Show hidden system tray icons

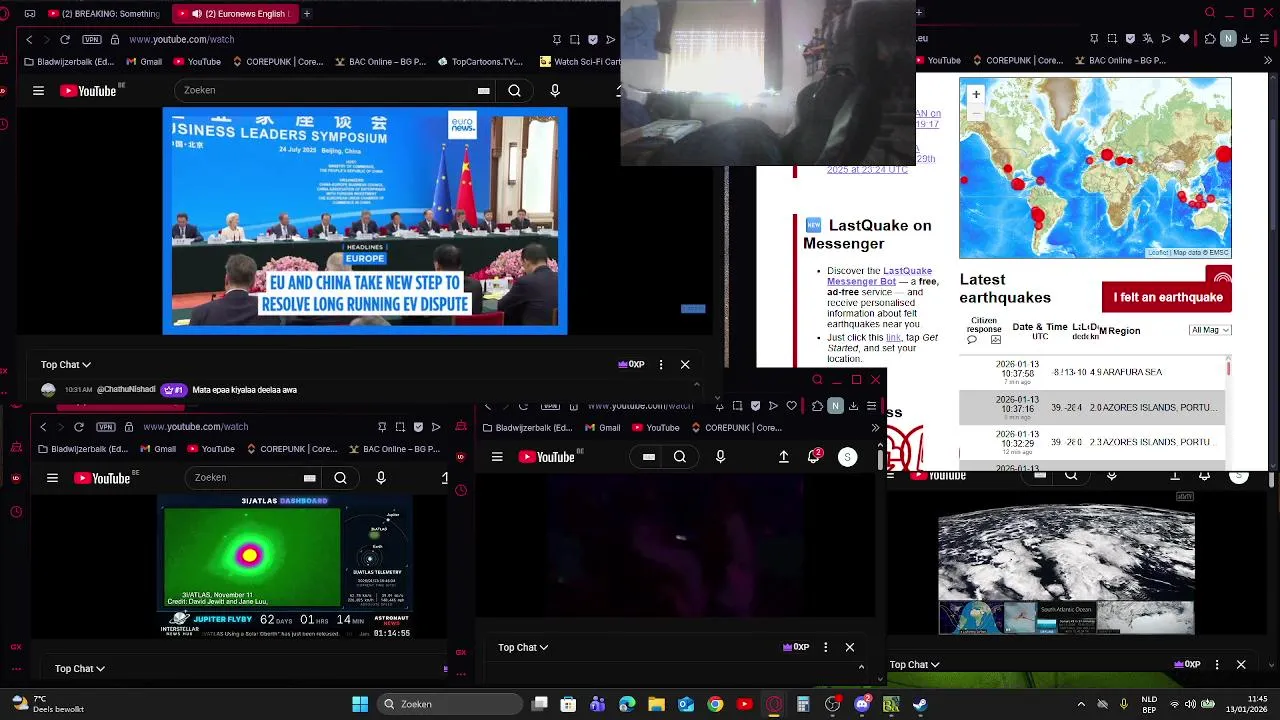point(1081,704)
